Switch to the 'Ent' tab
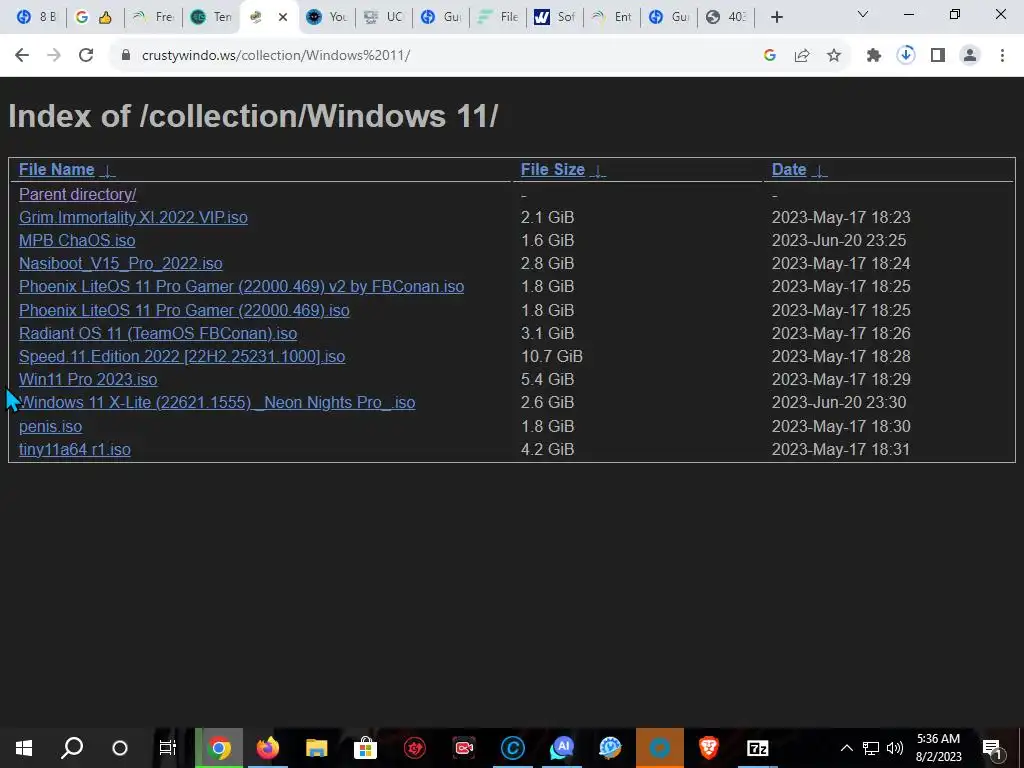 point(612,17)
